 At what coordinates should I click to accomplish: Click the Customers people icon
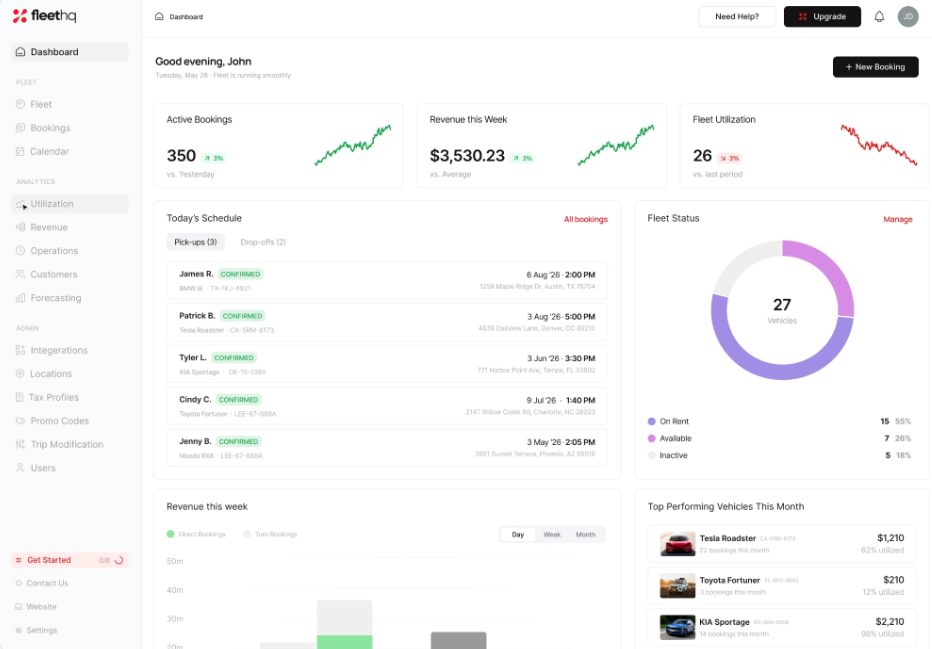click(x=20, y=274)
